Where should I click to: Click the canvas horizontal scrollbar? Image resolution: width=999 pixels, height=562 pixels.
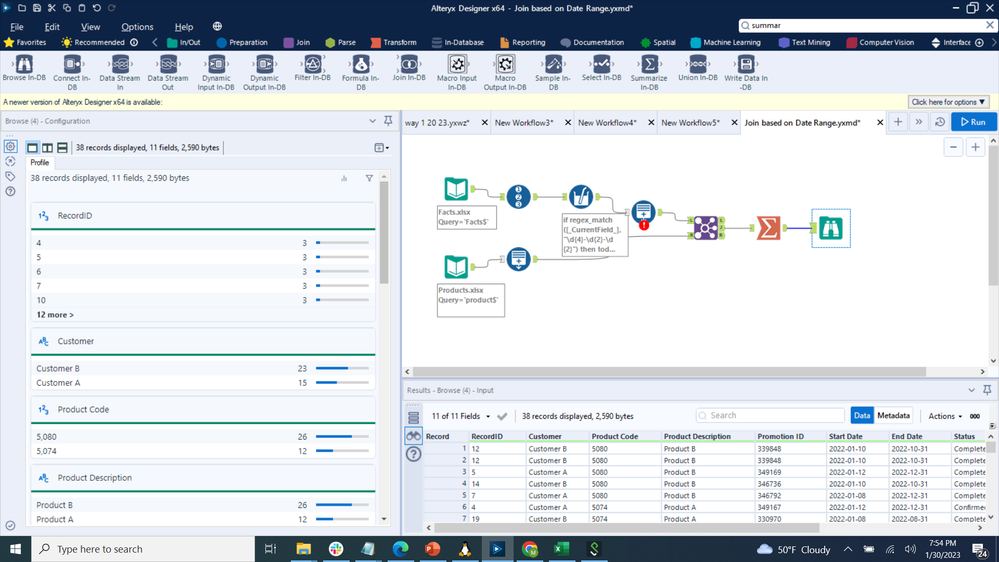point(668,371)
